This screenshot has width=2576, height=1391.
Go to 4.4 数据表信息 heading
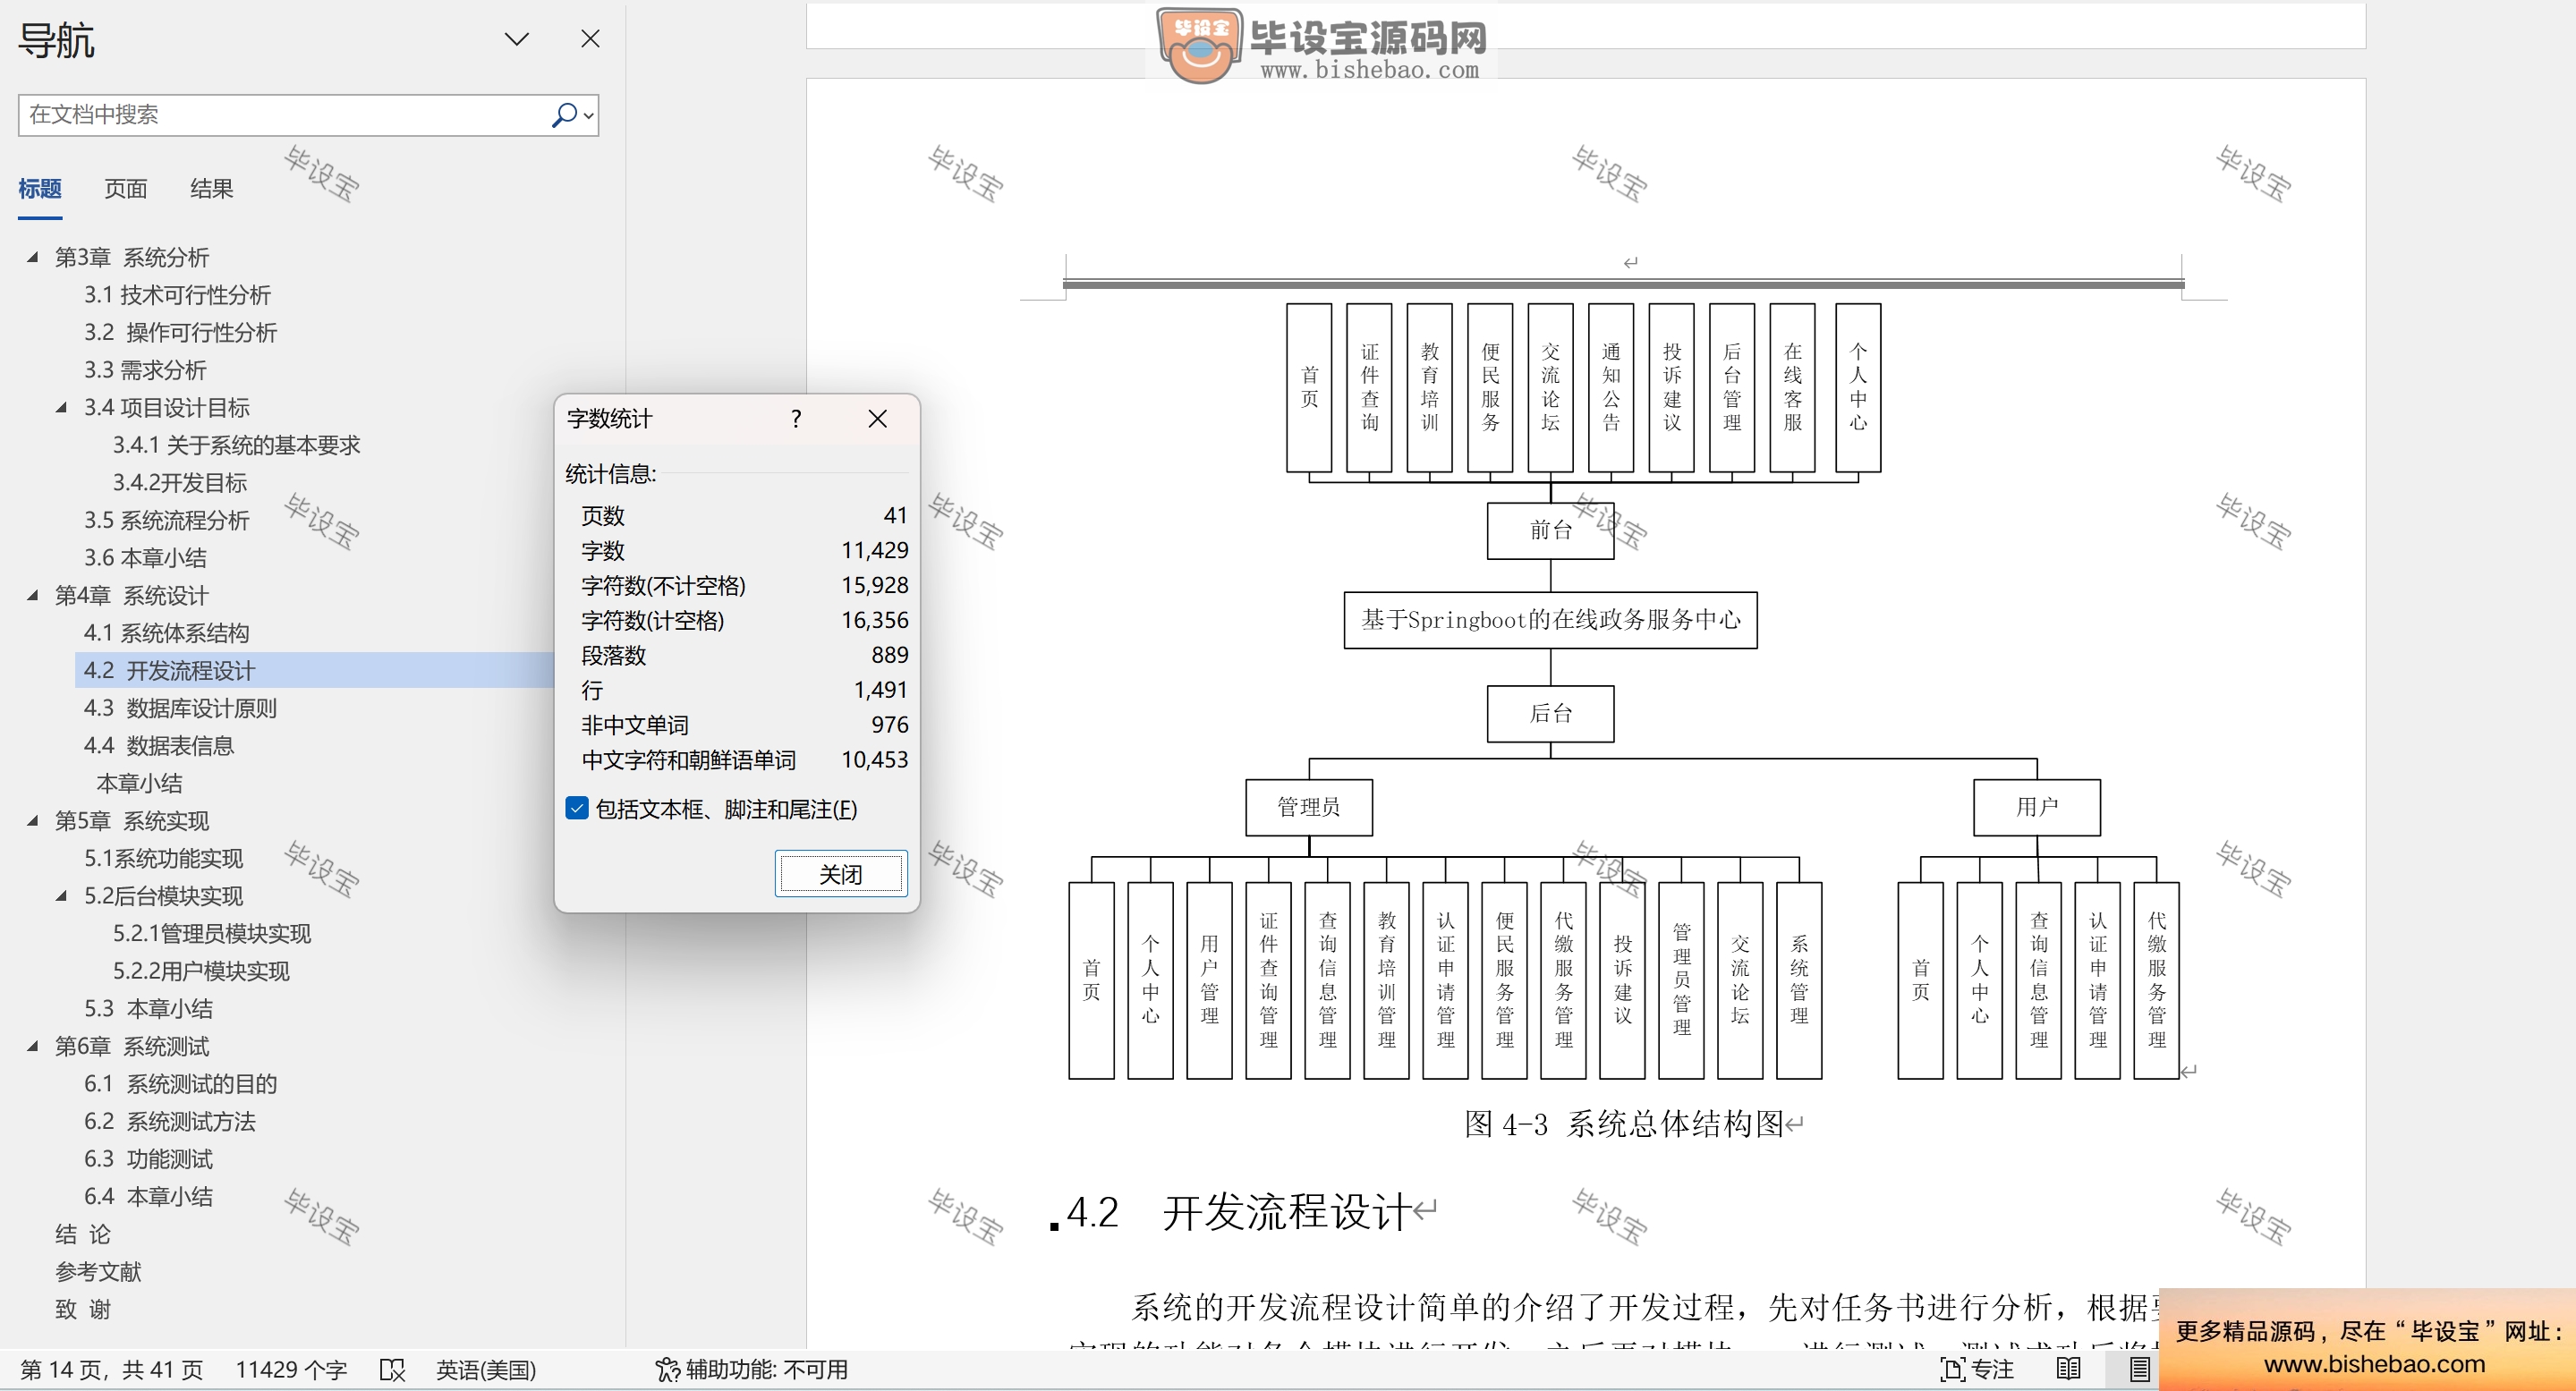(159, 746)
